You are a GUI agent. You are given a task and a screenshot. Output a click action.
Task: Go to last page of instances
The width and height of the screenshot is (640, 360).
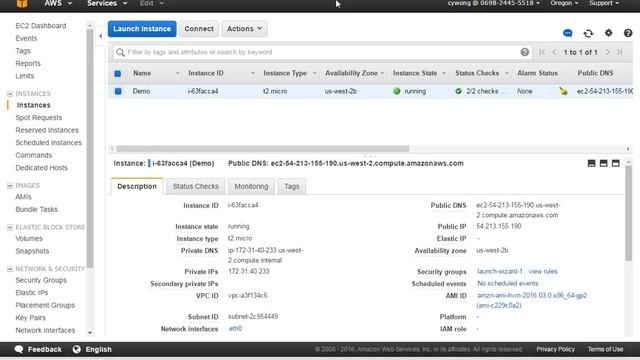[x=620, y=52]
